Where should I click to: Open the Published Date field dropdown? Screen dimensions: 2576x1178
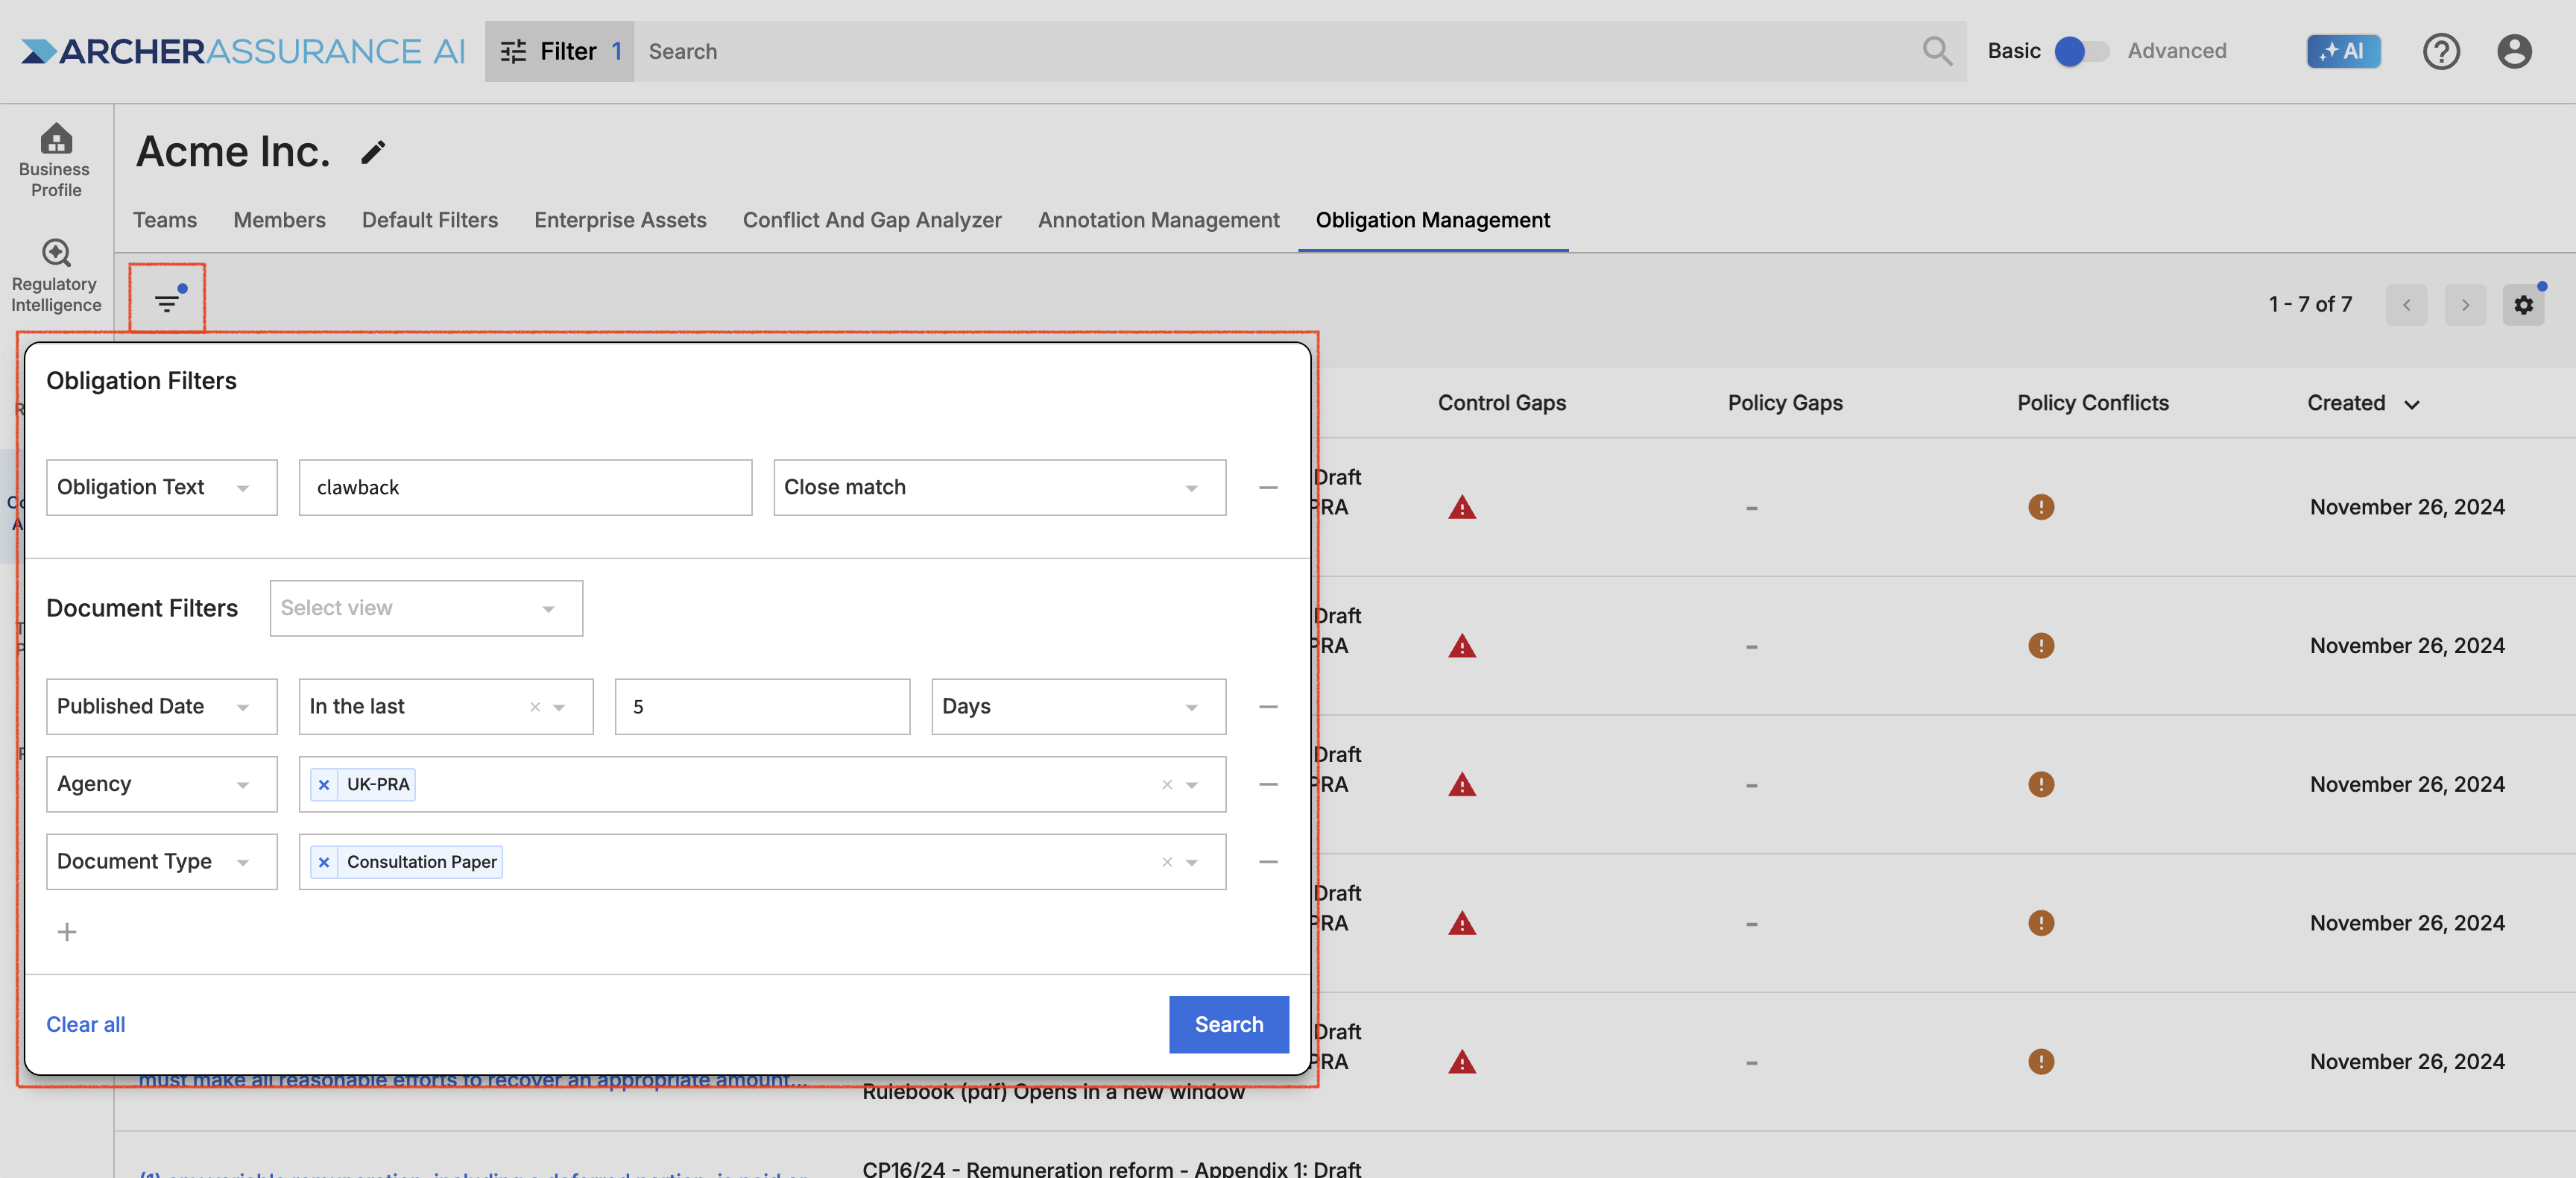(161, 707)
